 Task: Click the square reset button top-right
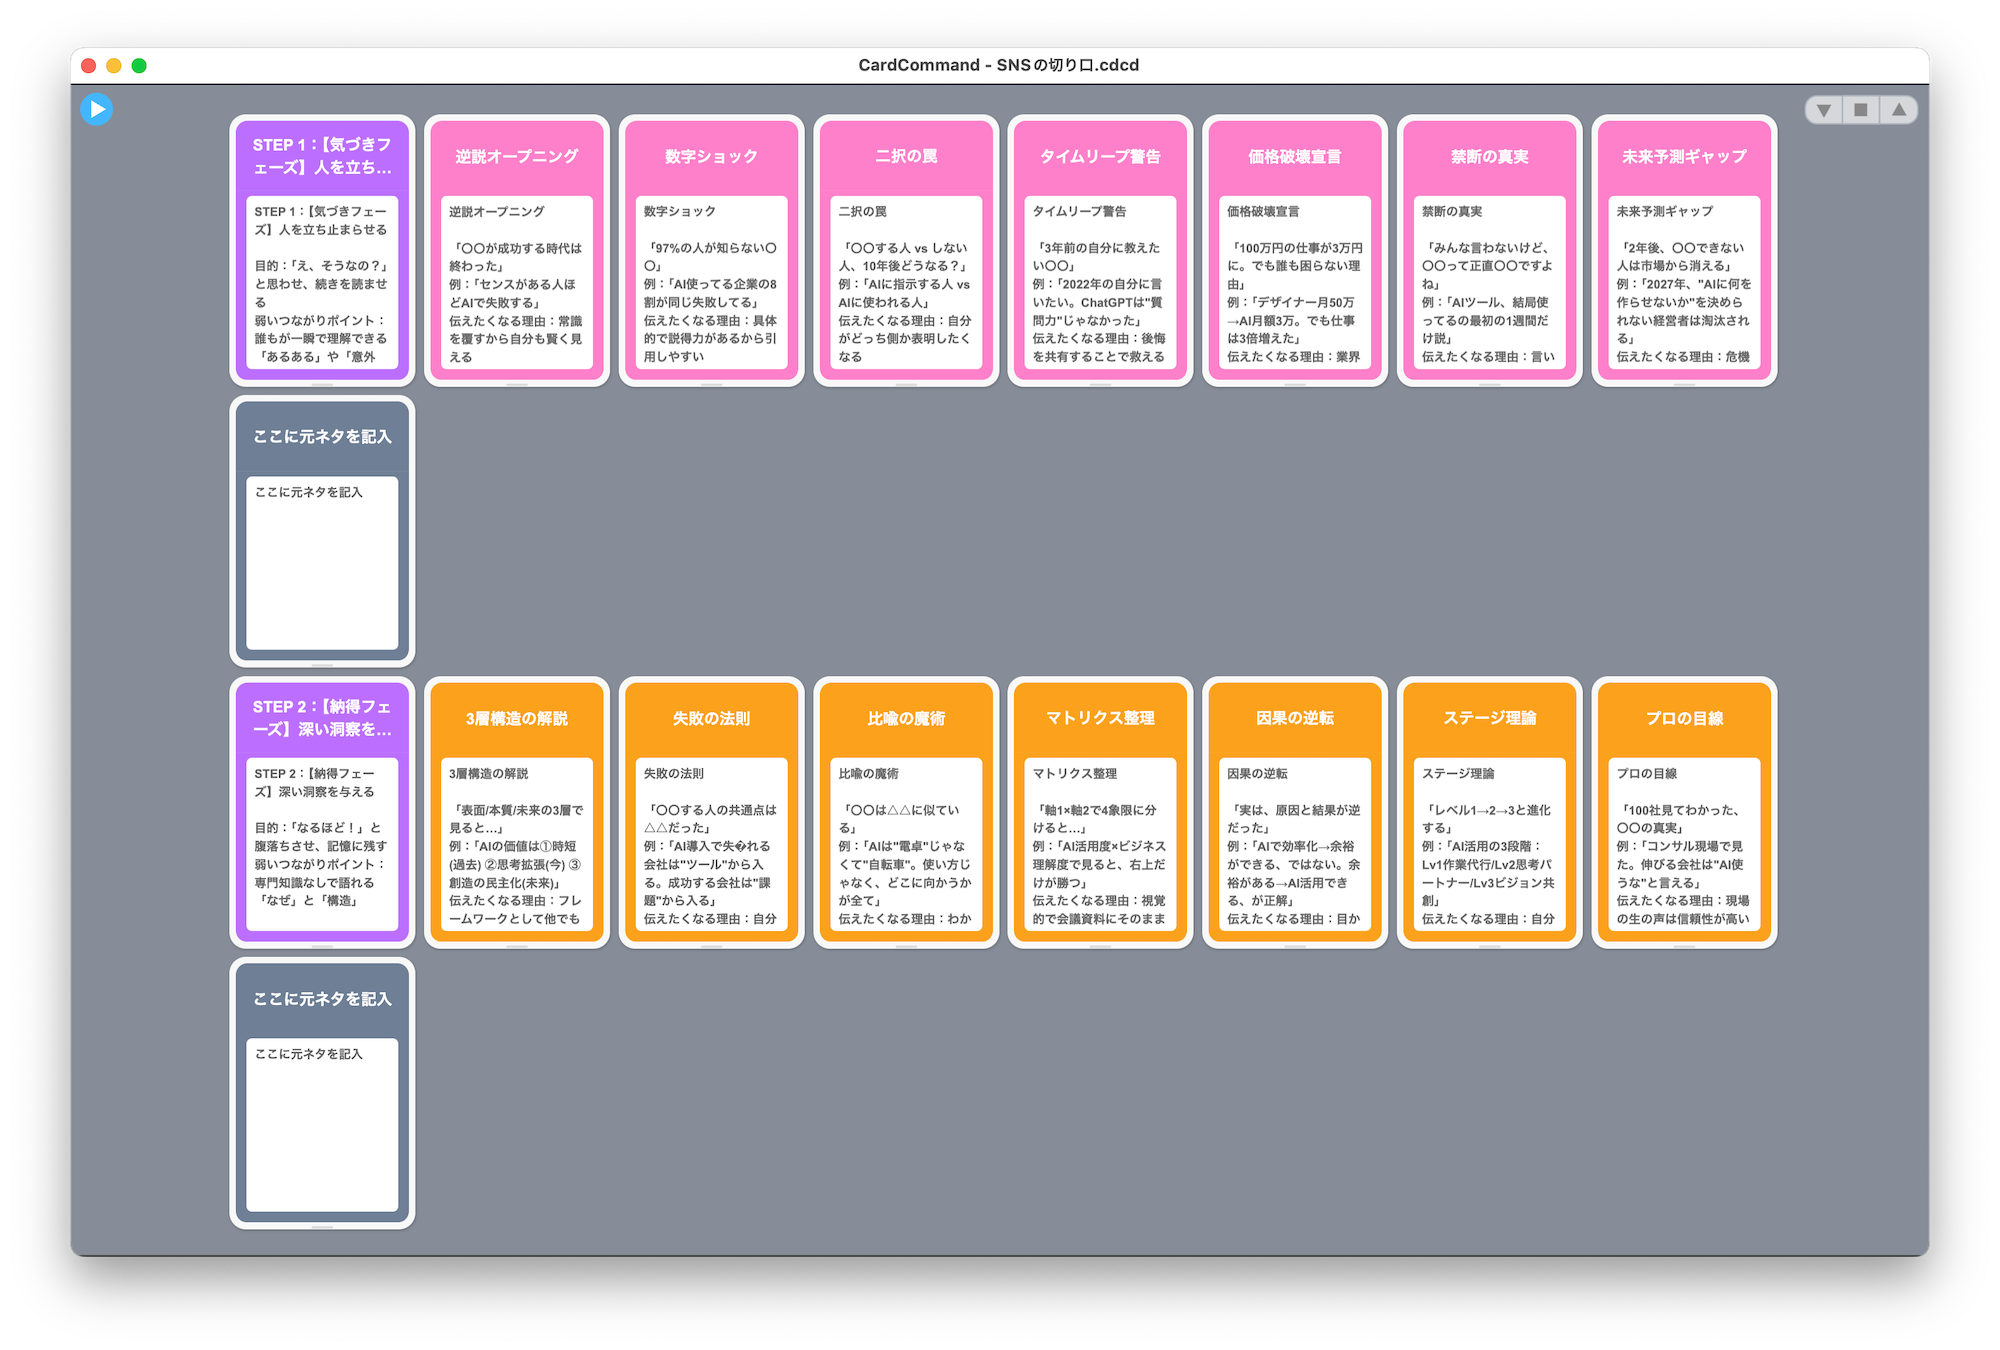1861,110
